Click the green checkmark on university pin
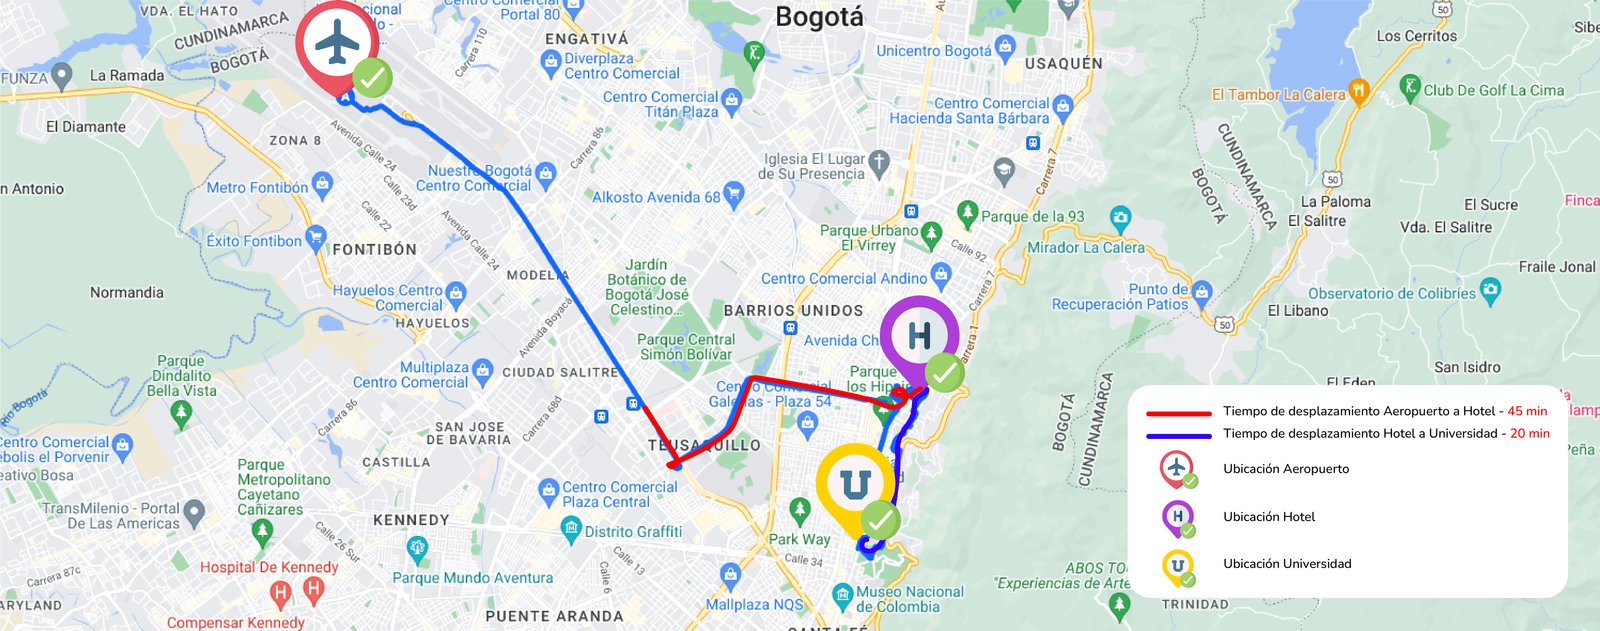This screenshot has height=631, width=1600. [x=880, y=521]
